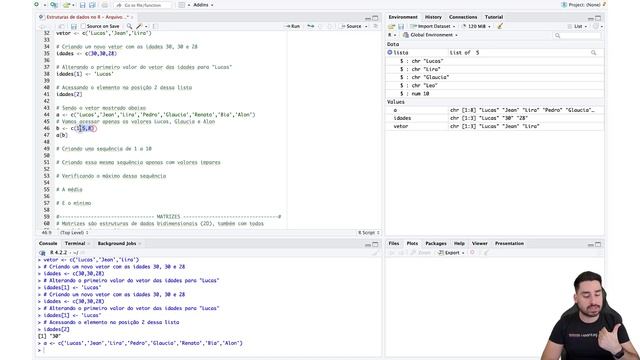640x360 pixels.
Task: Open the Global Environment dropdown
Action: [431, 35]
